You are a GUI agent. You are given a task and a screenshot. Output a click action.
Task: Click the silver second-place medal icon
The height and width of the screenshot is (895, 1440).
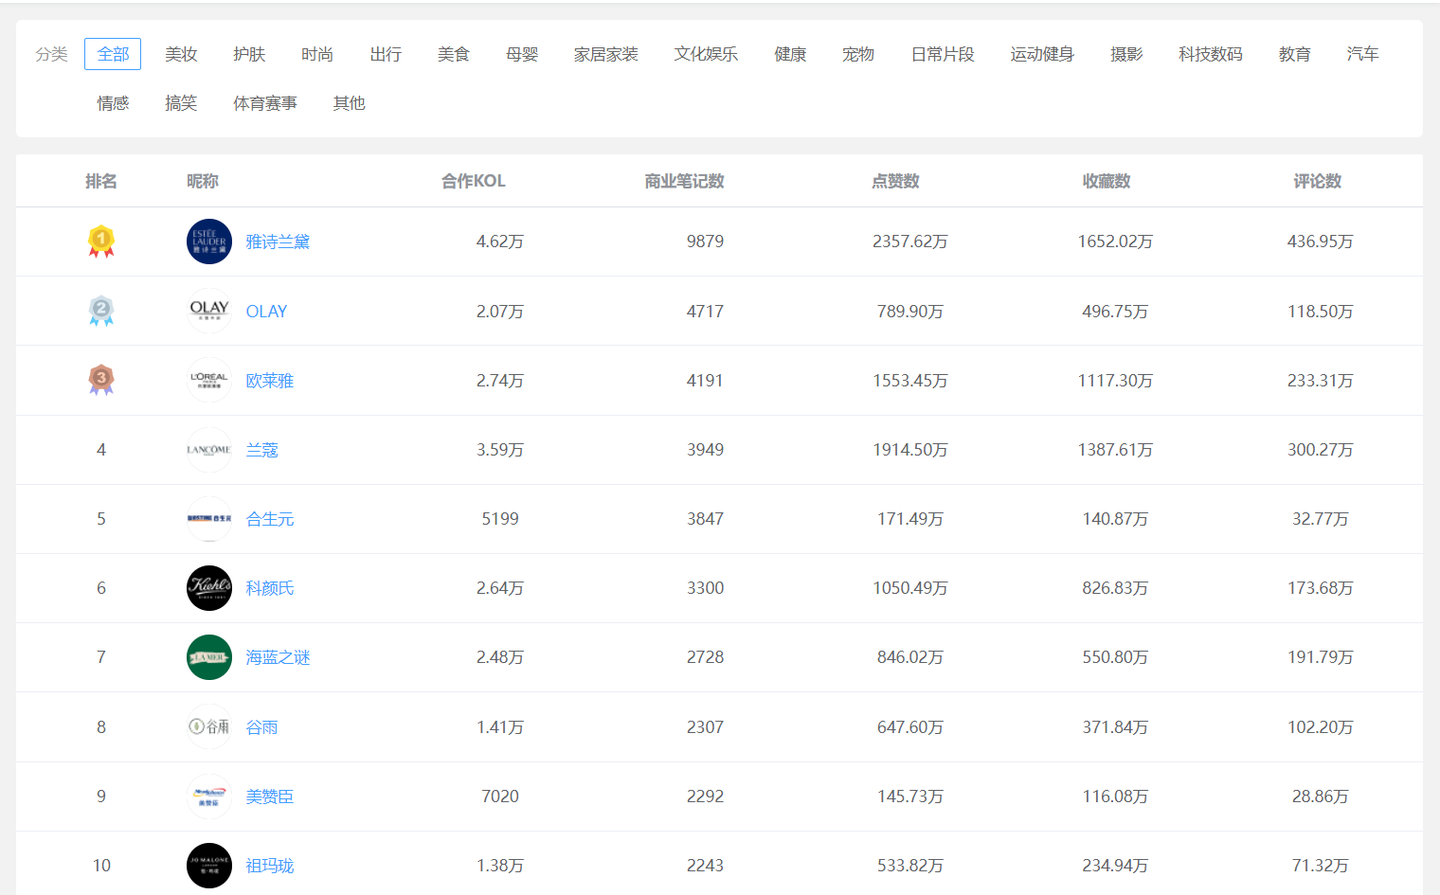pyautogui.click(x=101, y=311)
